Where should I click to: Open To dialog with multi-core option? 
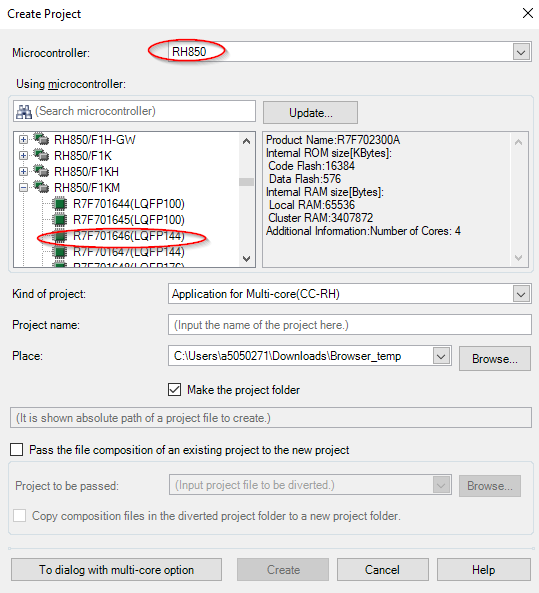[x=116, y=570]
